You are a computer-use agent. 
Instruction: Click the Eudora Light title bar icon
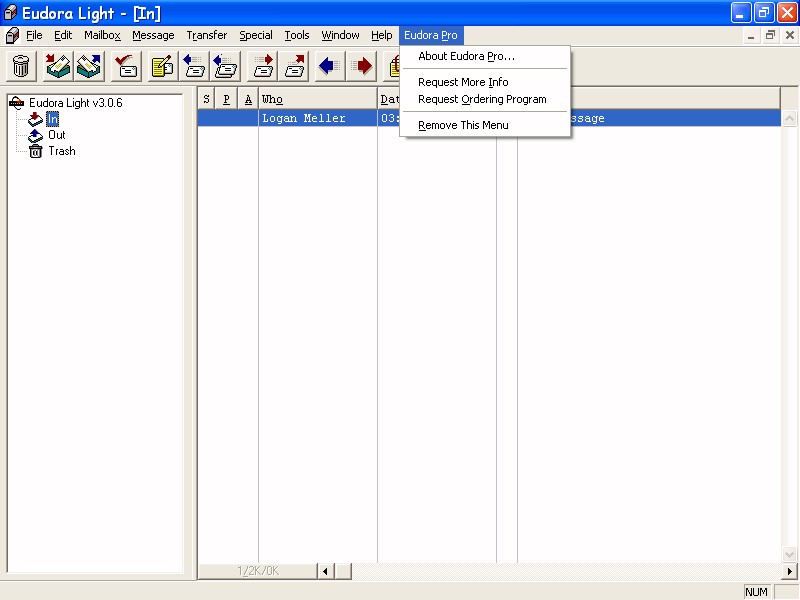click(x=10, y=13)
